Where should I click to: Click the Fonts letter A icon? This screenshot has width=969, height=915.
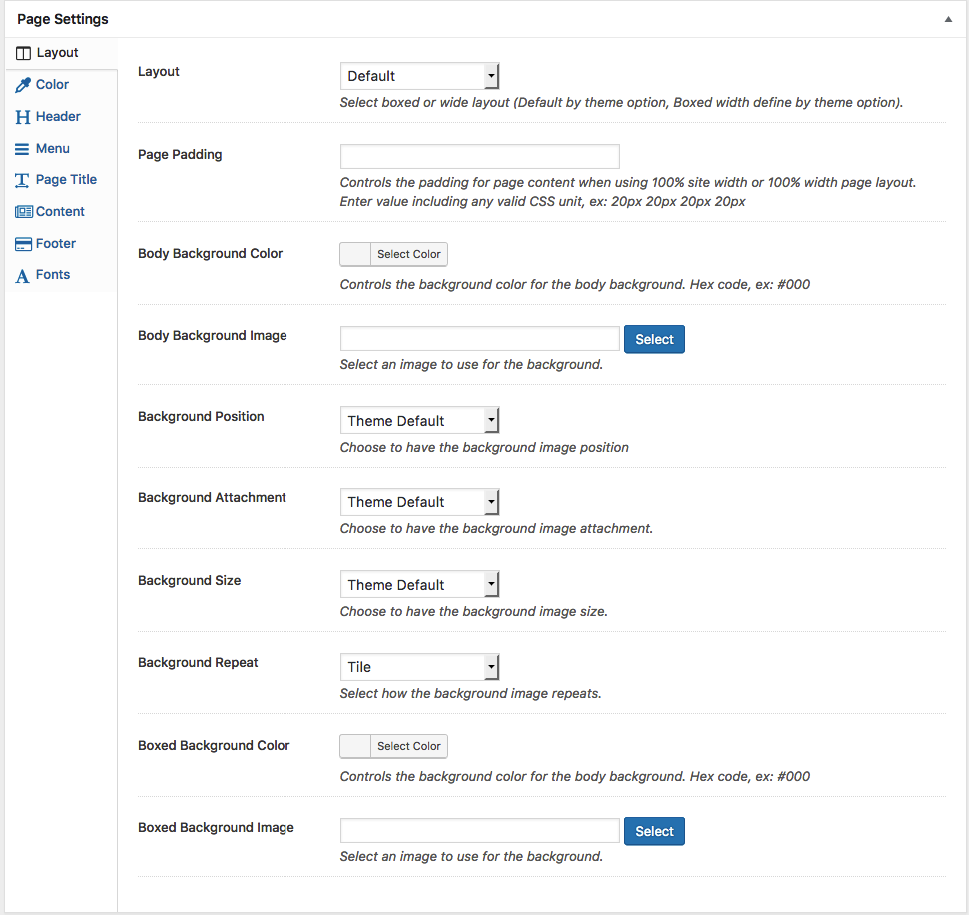click(x=23, y=276)
